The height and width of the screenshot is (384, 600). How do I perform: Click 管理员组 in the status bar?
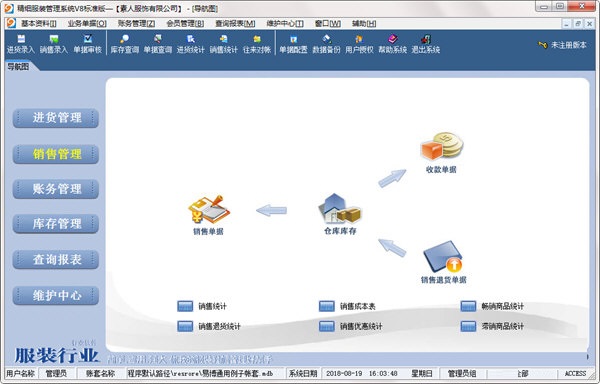pos(461,374)
